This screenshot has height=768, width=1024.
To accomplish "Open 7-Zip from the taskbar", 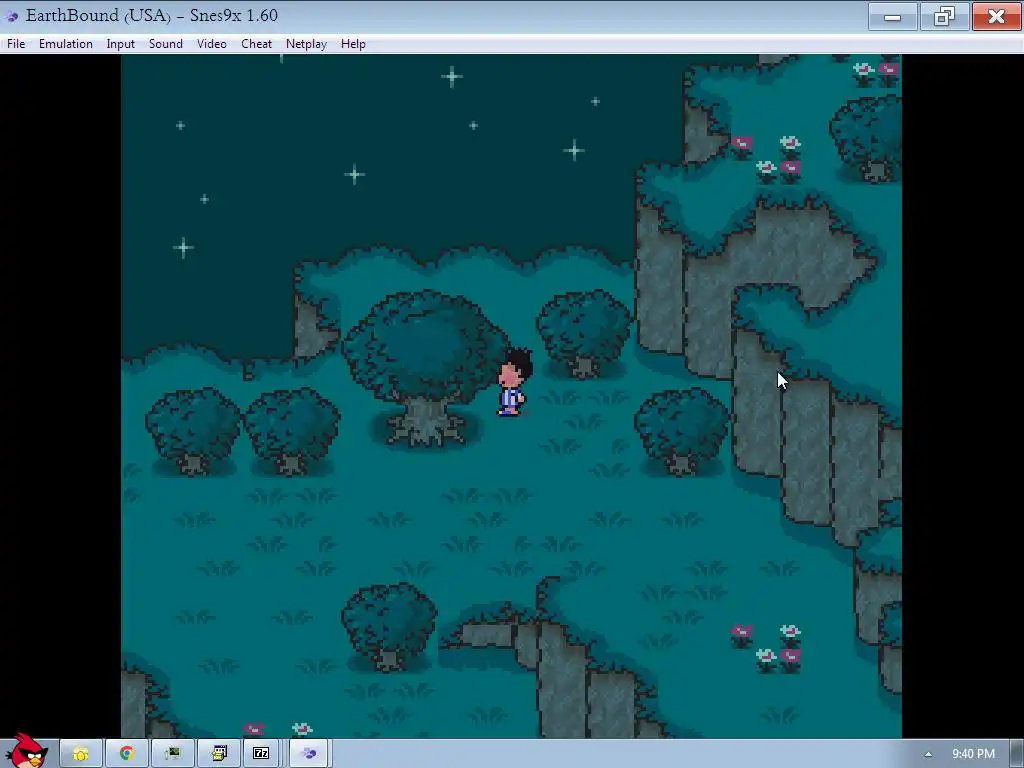I will [261, 754].
